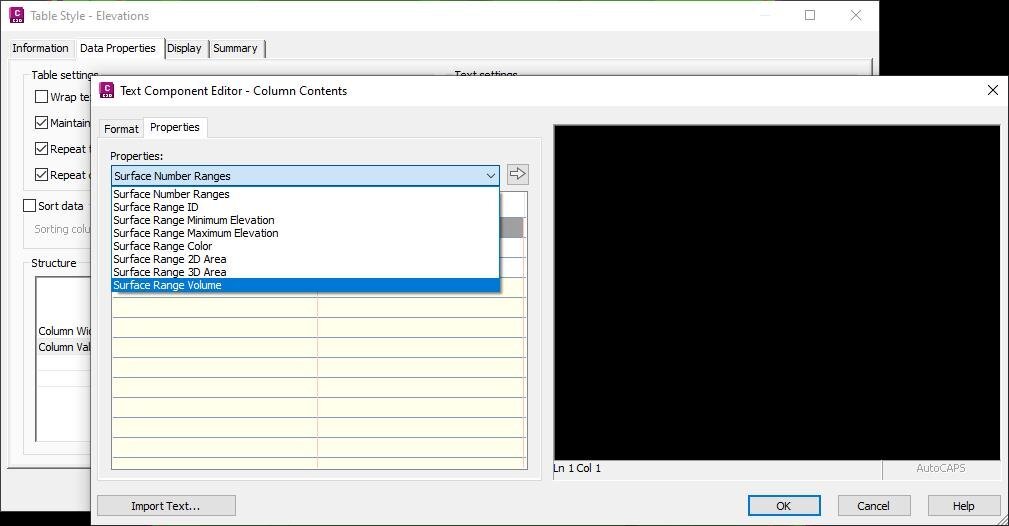Choose Surface Range ID option
This screenshot has width=1009, height=526.
point(305,207)
